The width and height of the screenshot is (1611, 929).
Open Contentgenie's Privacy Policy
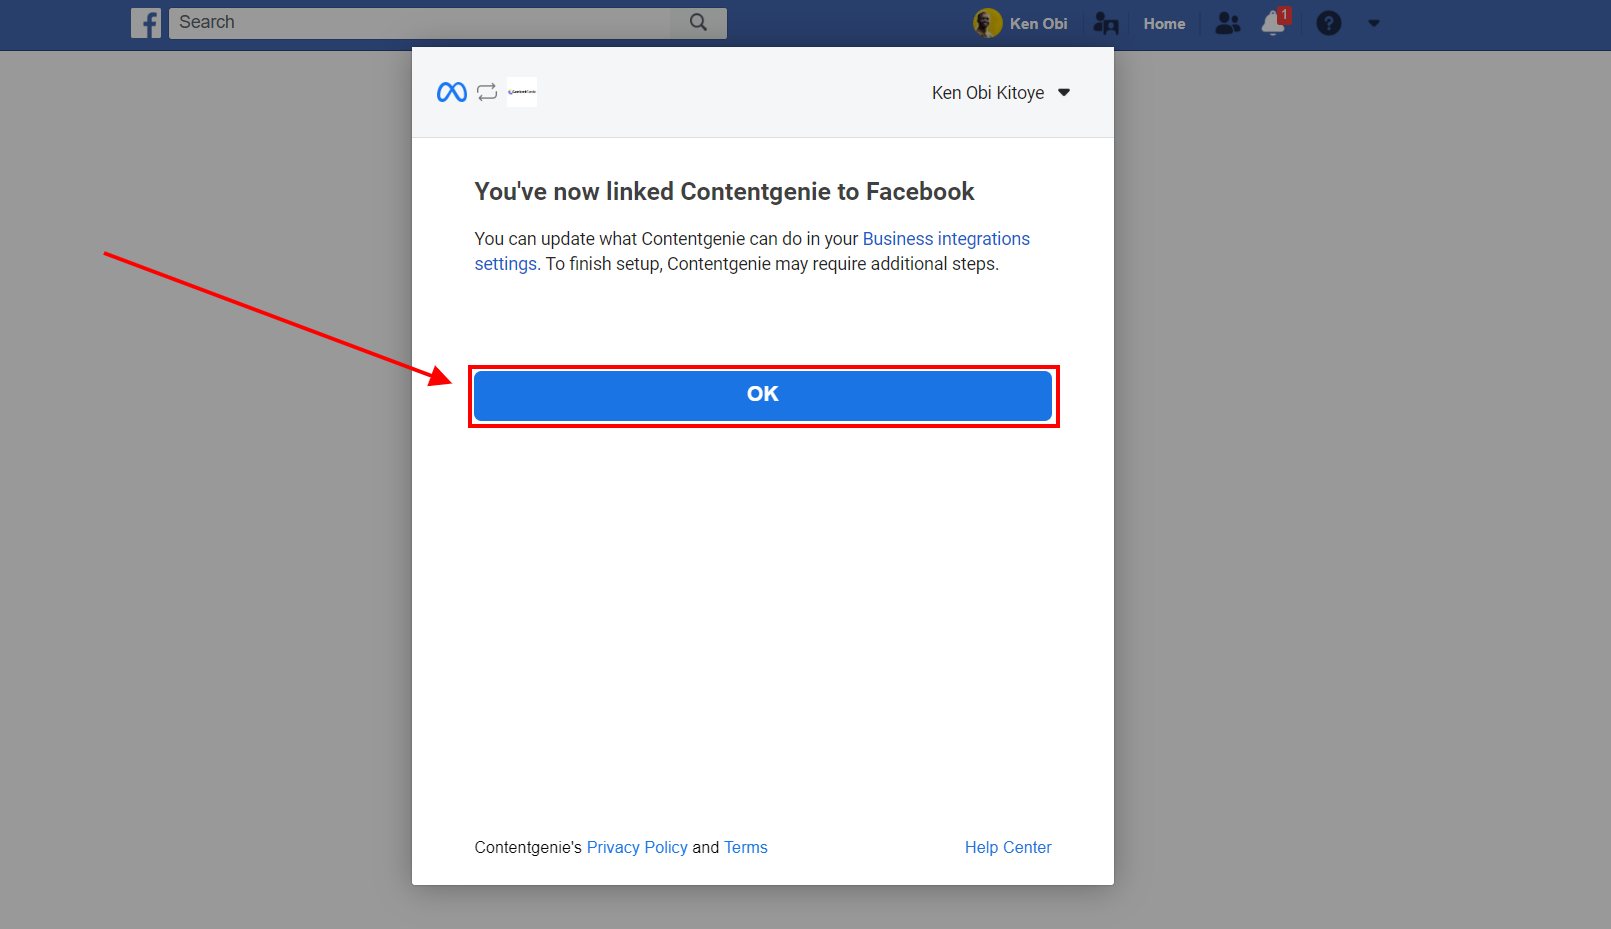pos(637,847)
